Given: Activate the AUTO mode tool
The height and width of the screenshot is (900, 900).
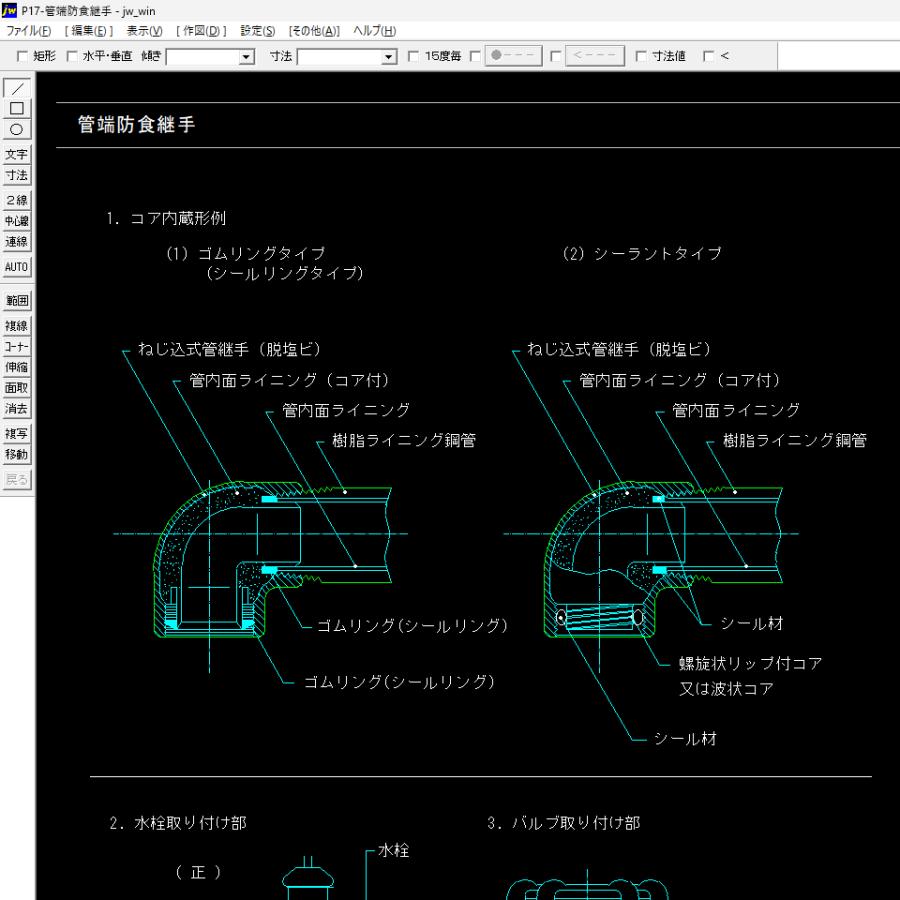Looking at the screenshot, I should coord(17,267).
